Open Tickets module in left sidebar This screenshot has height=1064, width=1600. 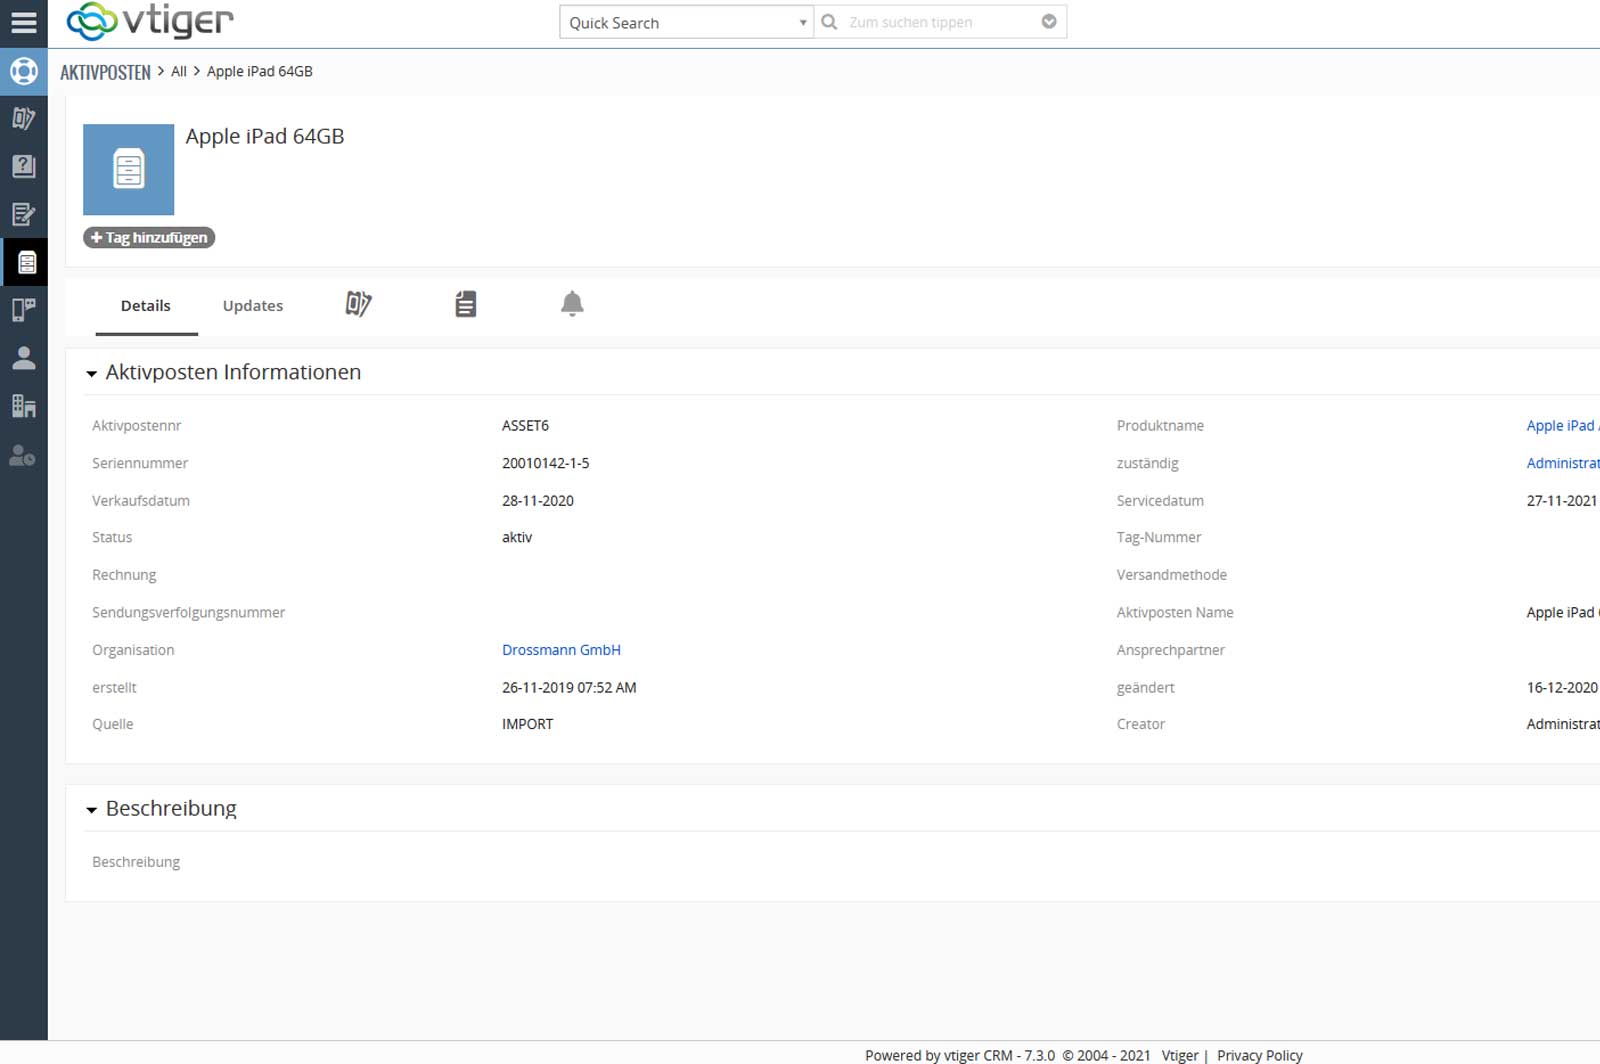point(23,118)
